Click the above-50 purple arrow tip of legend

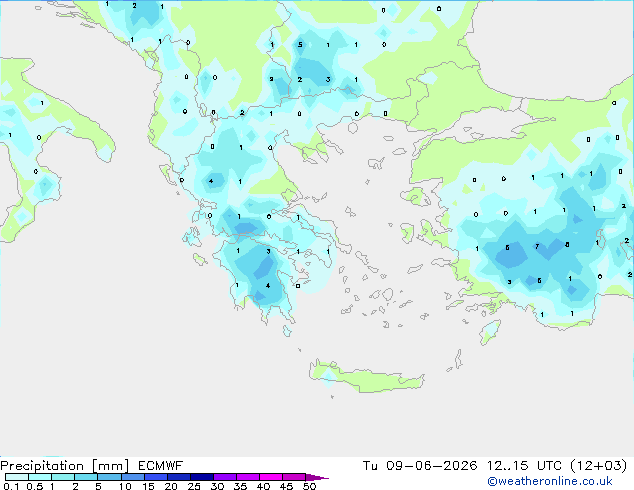pyautogui.click(x=317, y=477)
